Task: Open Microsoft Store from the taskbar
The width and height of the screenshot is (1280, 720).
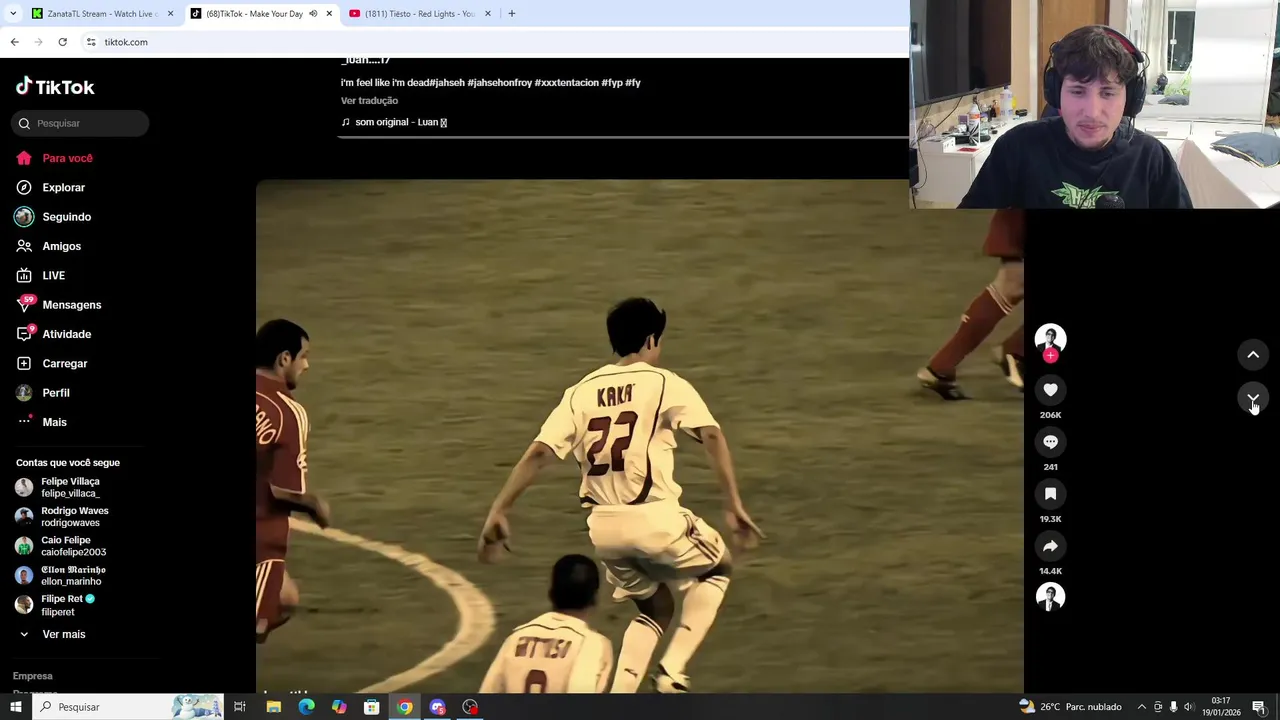Action: [x=372, y=707]
